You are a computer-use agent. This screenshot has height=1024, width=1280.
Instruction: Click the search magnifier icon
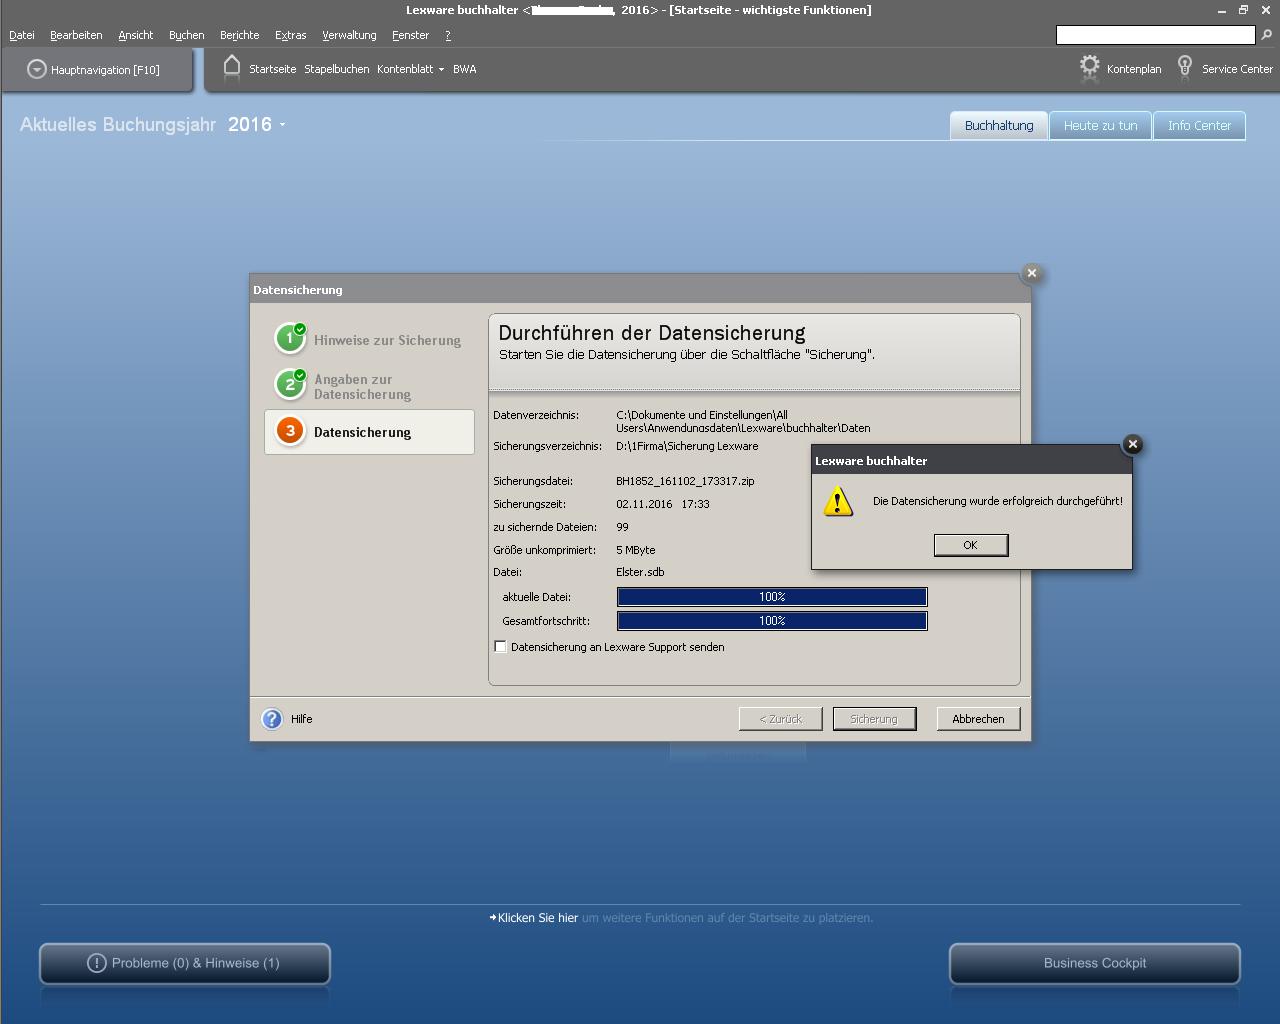click(1266, 35)
